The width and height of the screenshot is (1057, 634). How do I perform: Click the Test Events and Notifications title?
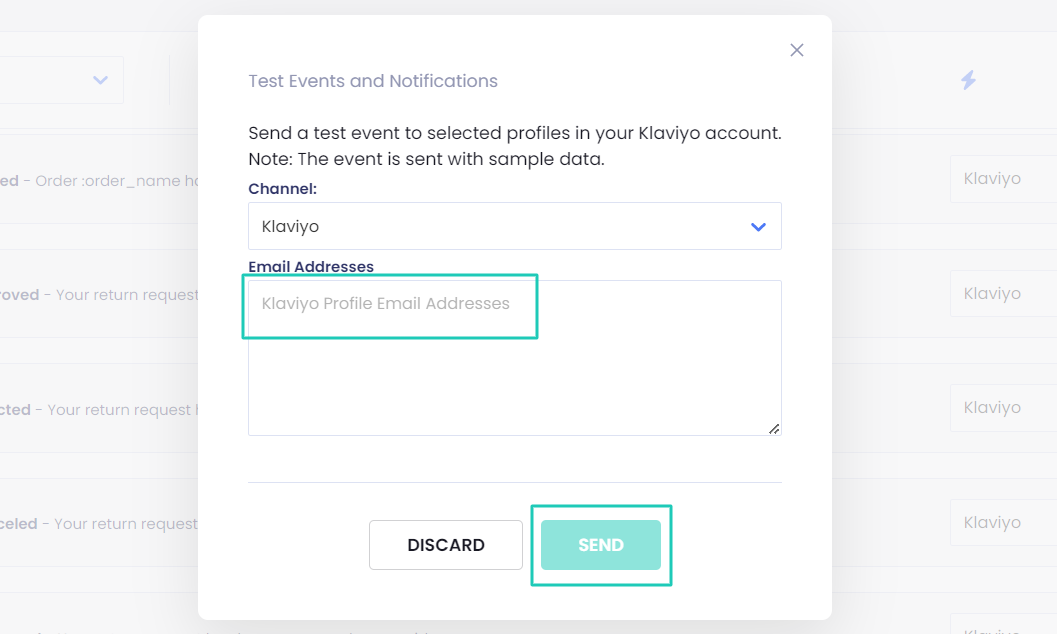coord(373,81)
